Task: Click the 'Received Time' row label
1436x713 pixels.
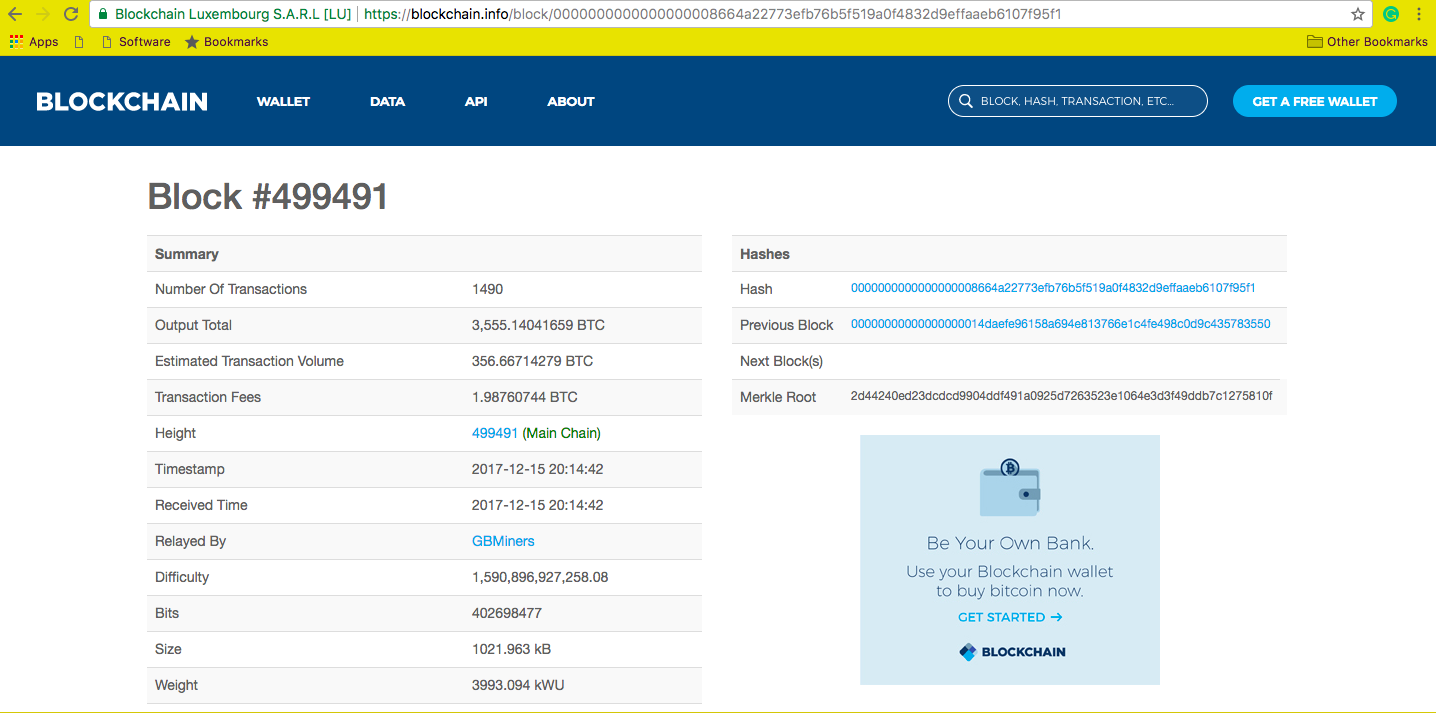Action: click(x=201, y=505)
